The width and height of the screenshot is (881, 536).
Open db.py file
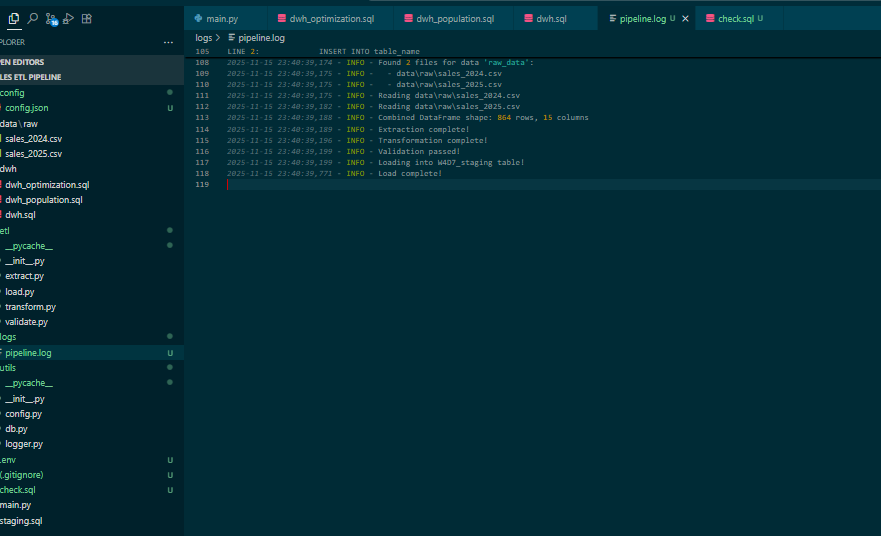coord(92,429)
